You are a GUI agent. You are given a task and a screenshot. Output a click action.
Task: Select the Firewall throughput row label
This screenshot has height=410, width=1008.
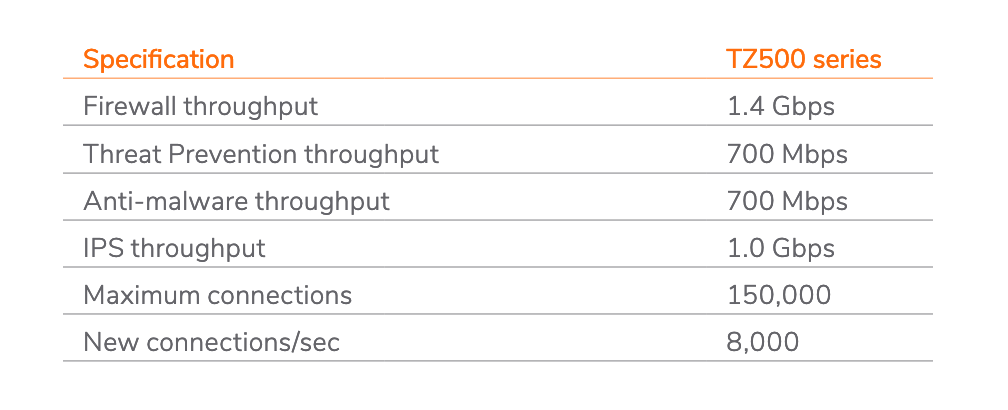tap(200, 105)
